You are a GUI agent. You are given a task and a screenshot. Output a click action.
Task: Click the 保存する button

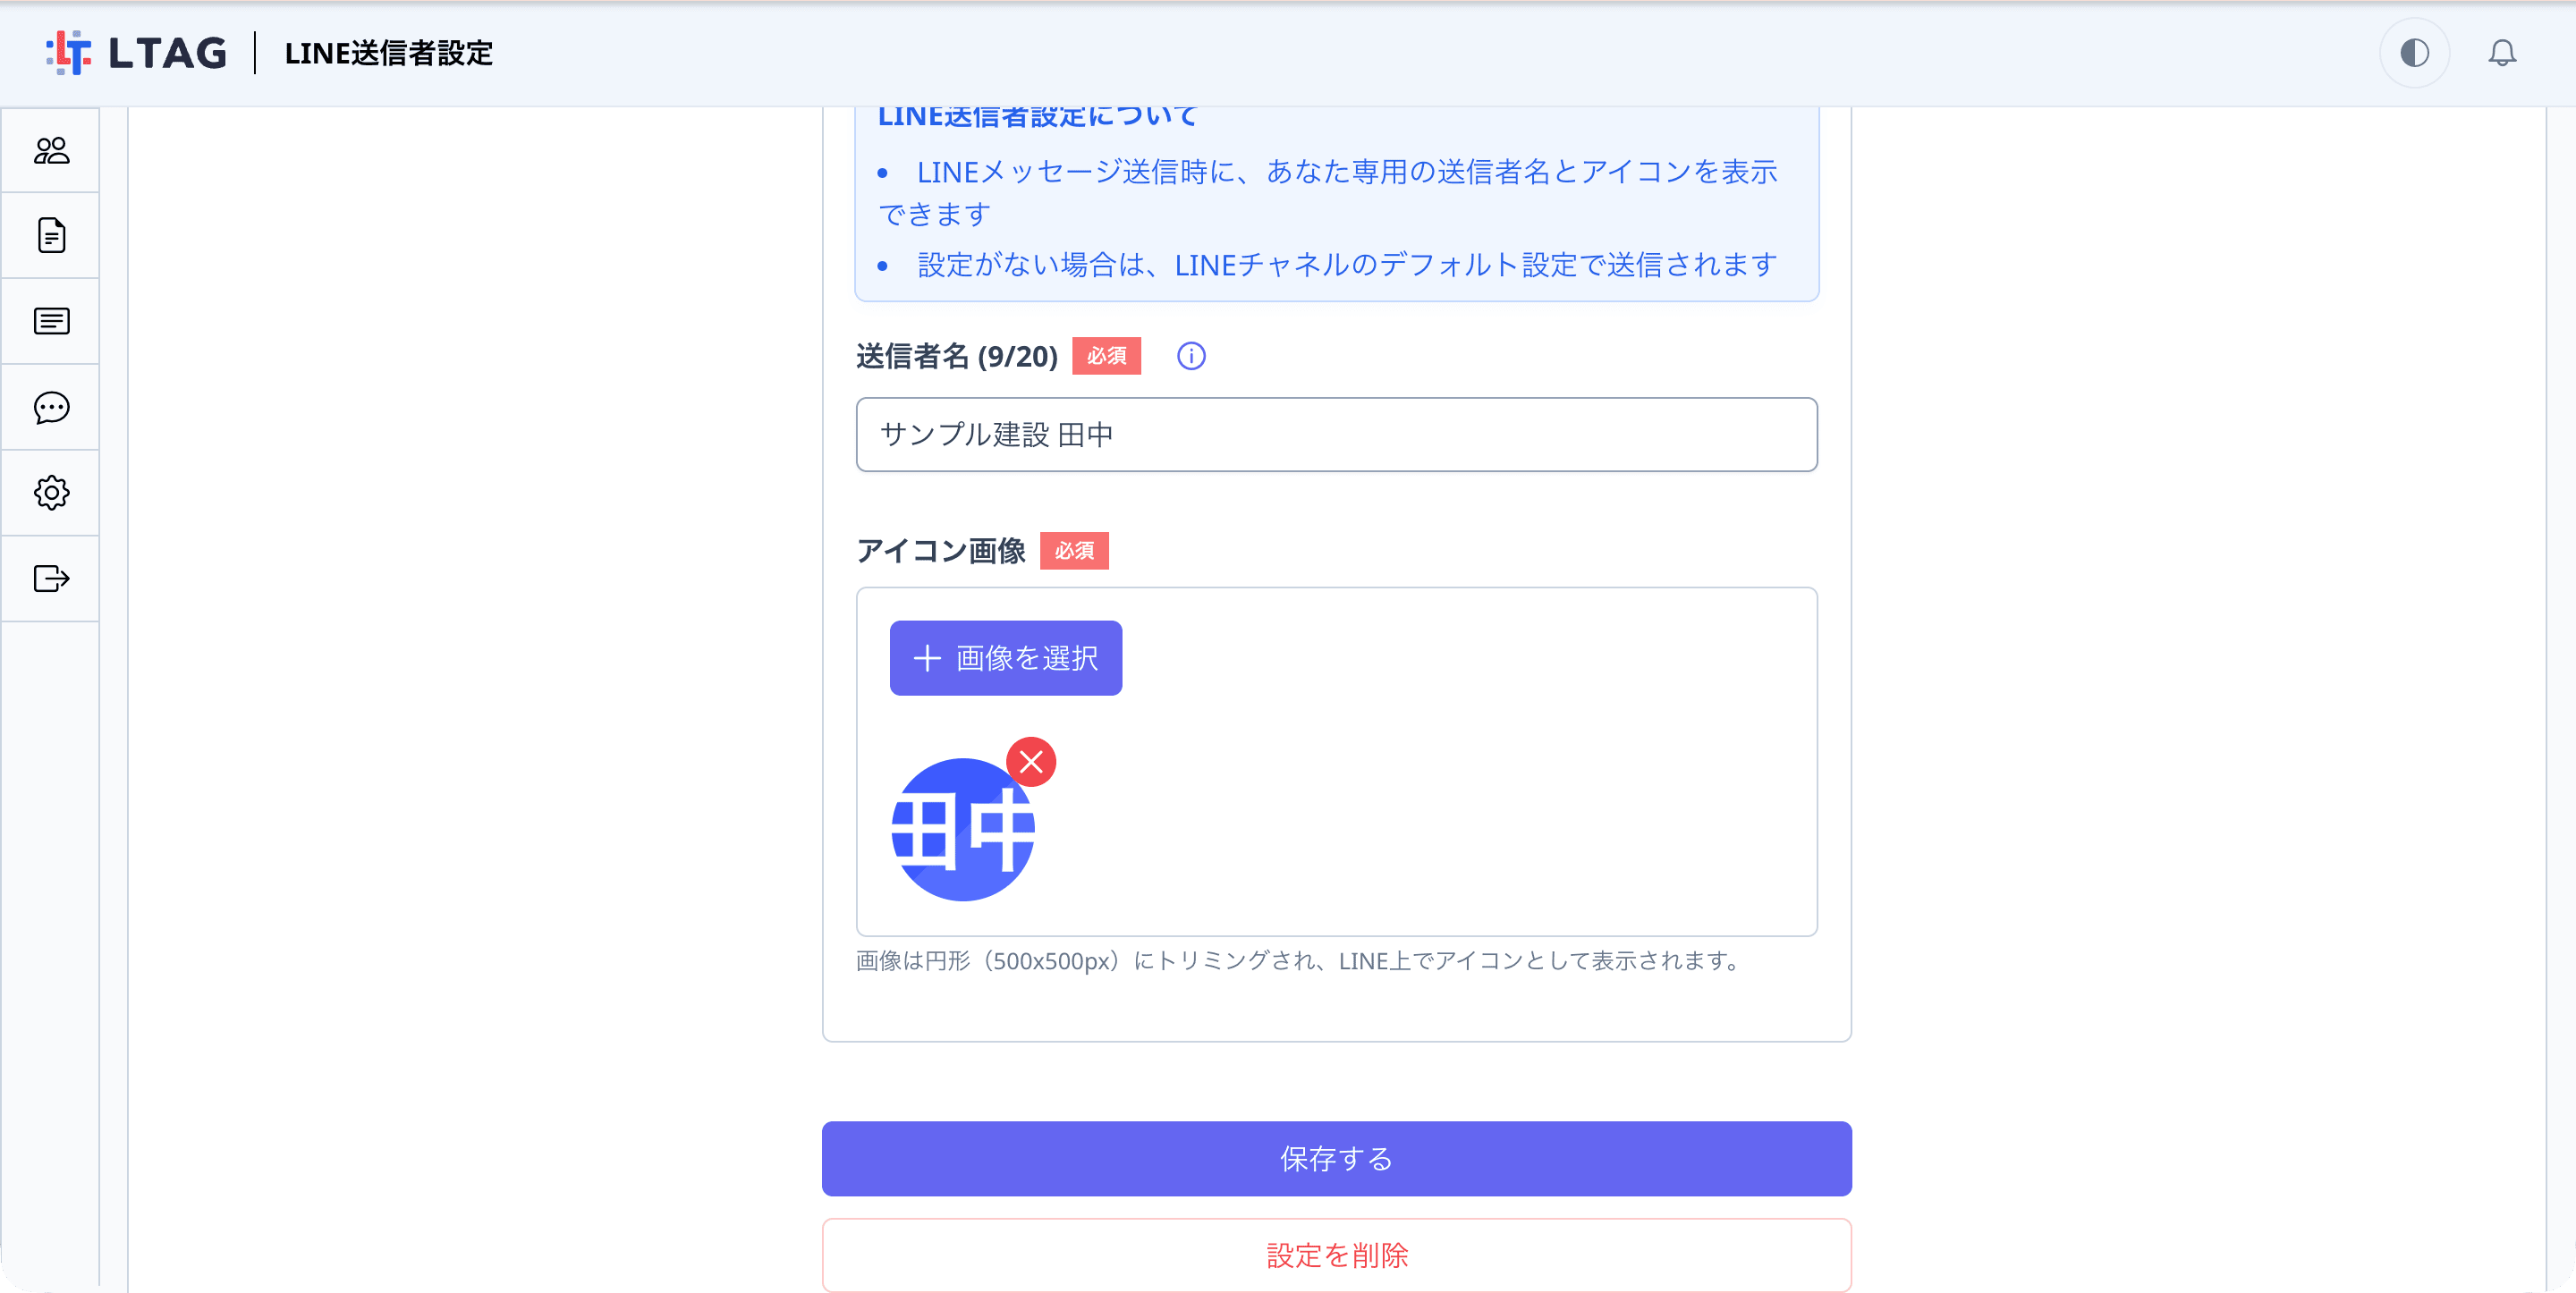[x=1336, y=1158]
